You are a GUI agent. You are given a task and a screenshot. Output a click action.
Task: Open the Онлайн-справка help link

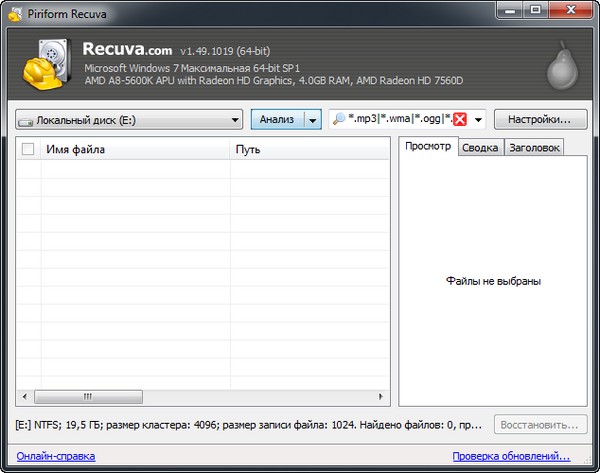pos(55,456)
